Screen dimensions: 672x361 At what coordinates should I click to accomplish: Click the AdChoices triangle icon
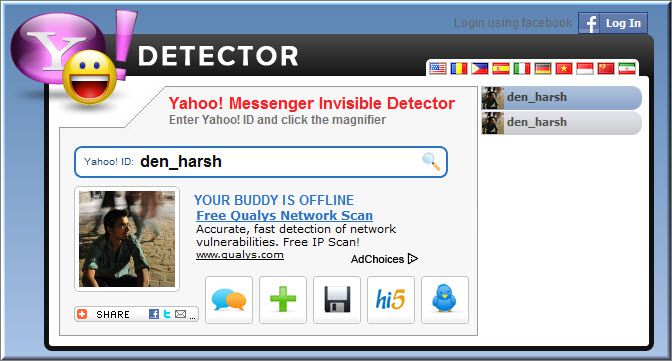tap(413, 259)
